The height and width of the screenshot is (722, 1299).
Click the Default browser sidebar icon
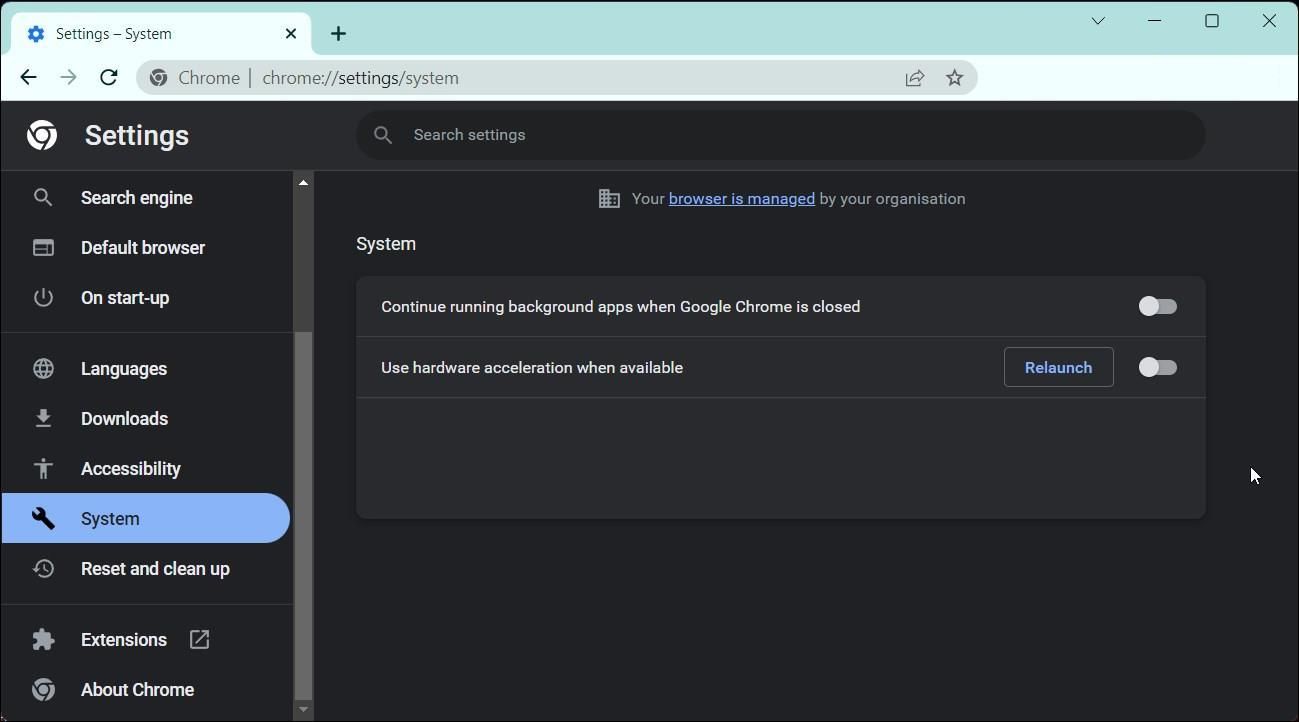43,247
